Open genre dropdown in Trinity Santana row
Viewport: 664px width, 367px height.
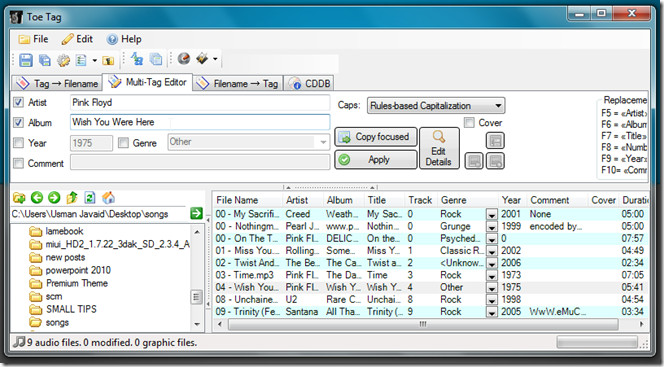[x=491, y=312]
